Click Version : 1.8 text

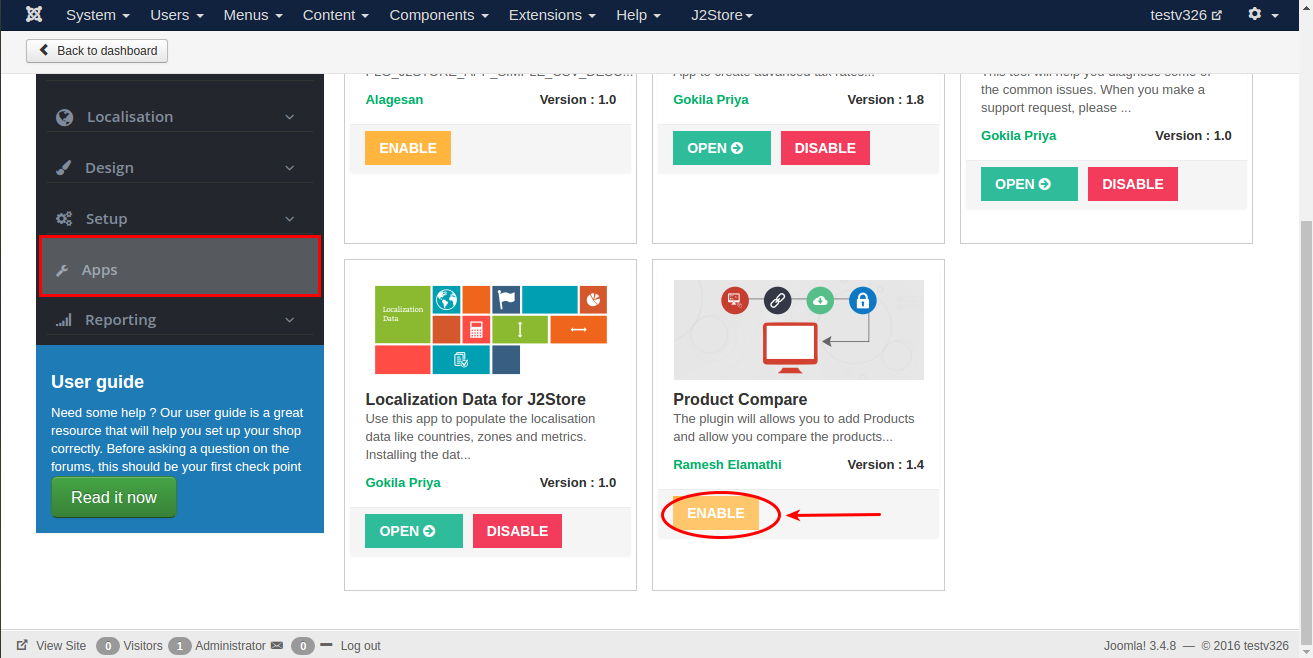[886, 100]
